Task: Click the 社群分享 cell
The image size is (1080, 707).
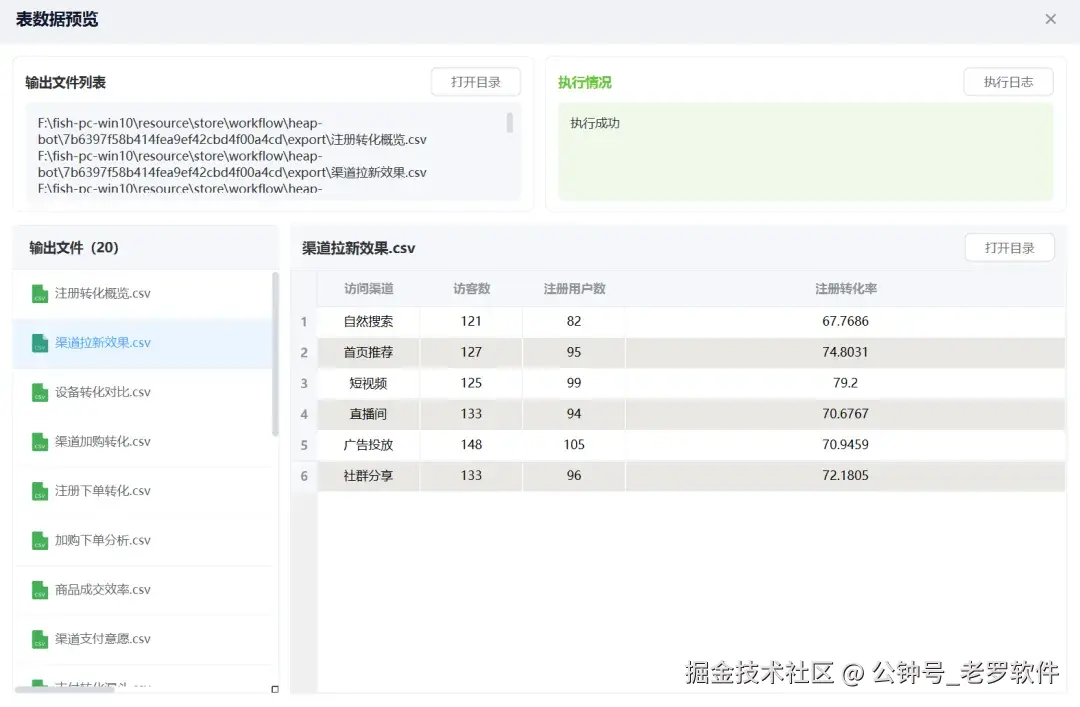Action: point(368,476)
